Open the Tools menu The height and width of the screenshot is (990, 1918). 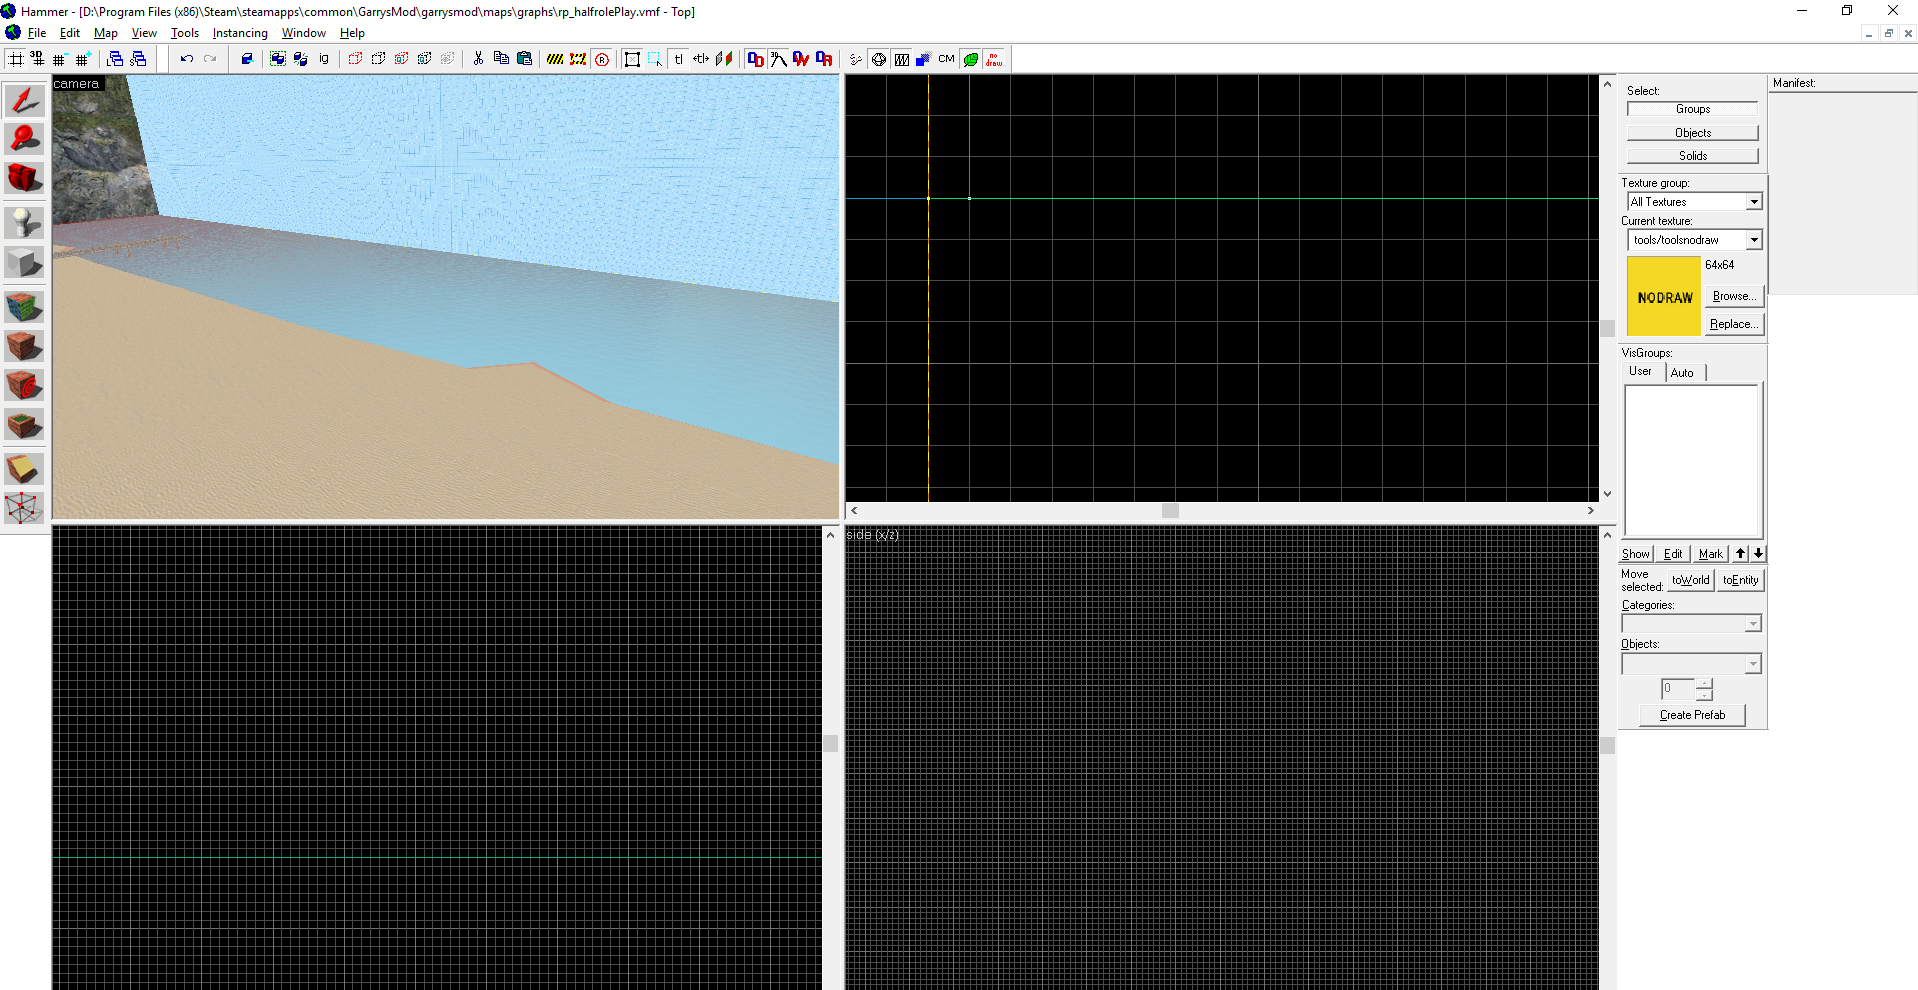pos(185,33)
